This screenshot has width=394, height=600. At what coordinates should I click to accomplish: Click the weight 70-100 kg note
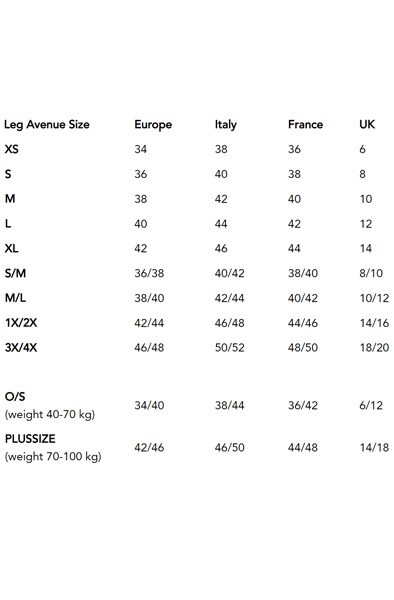pos(53,457)
